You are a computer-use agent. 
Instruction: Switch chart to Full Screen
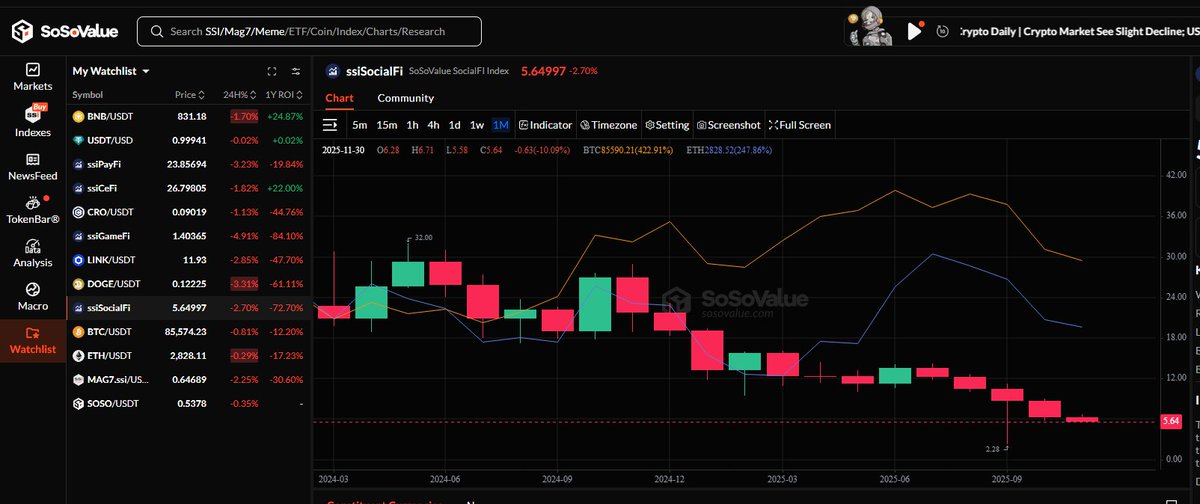tap(799, 125)
